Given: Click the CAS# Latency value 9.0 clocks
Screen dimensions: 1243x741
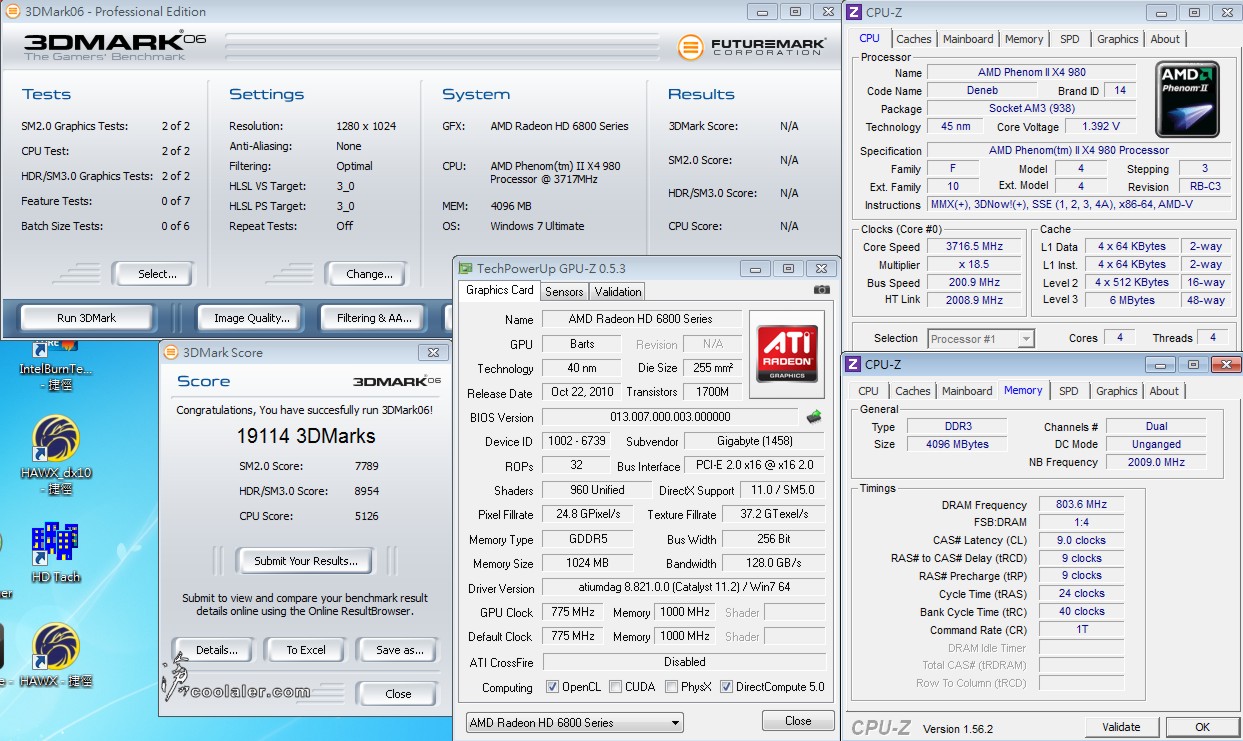Looking at the screenshot, I should (1081, 540).
